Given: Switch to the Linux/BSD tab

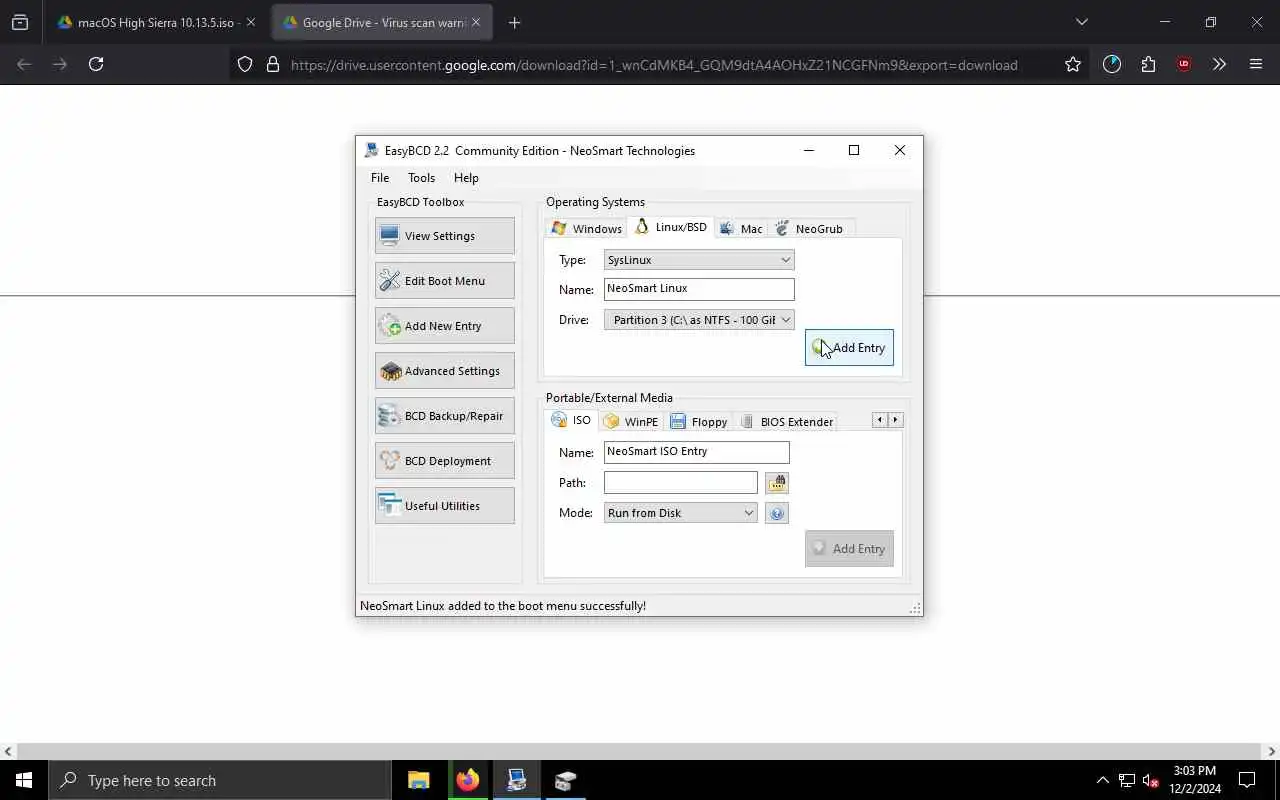Looking at the screenshot, I should [670, 227].
